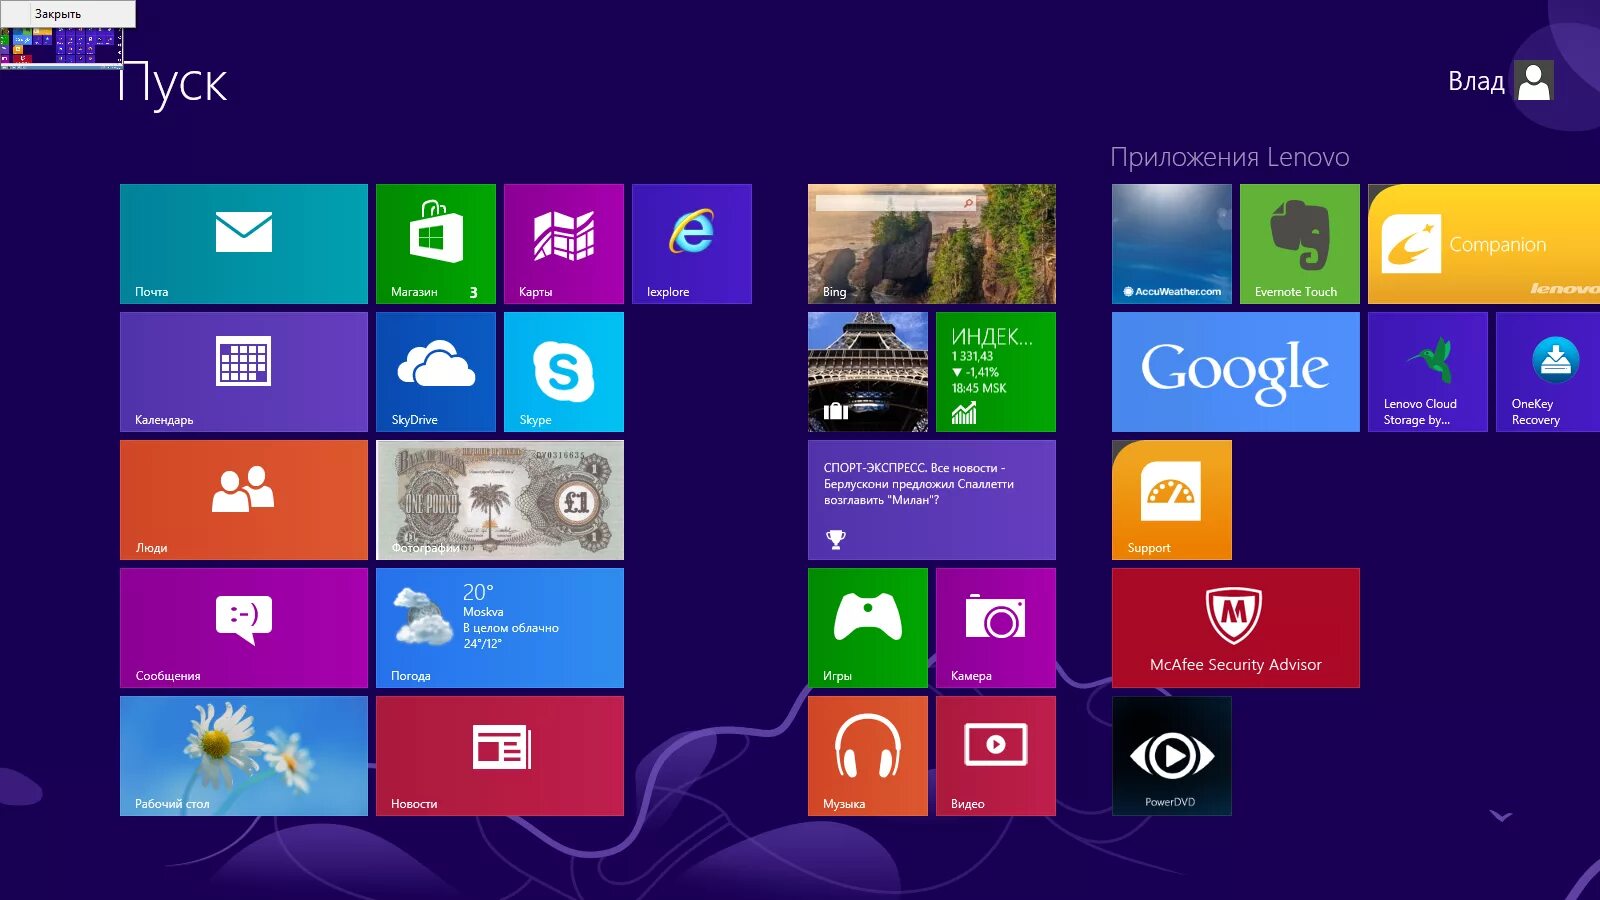Open the Lenovo Companion tile
1600x900 pixels.
click(x=1484, y=244)
